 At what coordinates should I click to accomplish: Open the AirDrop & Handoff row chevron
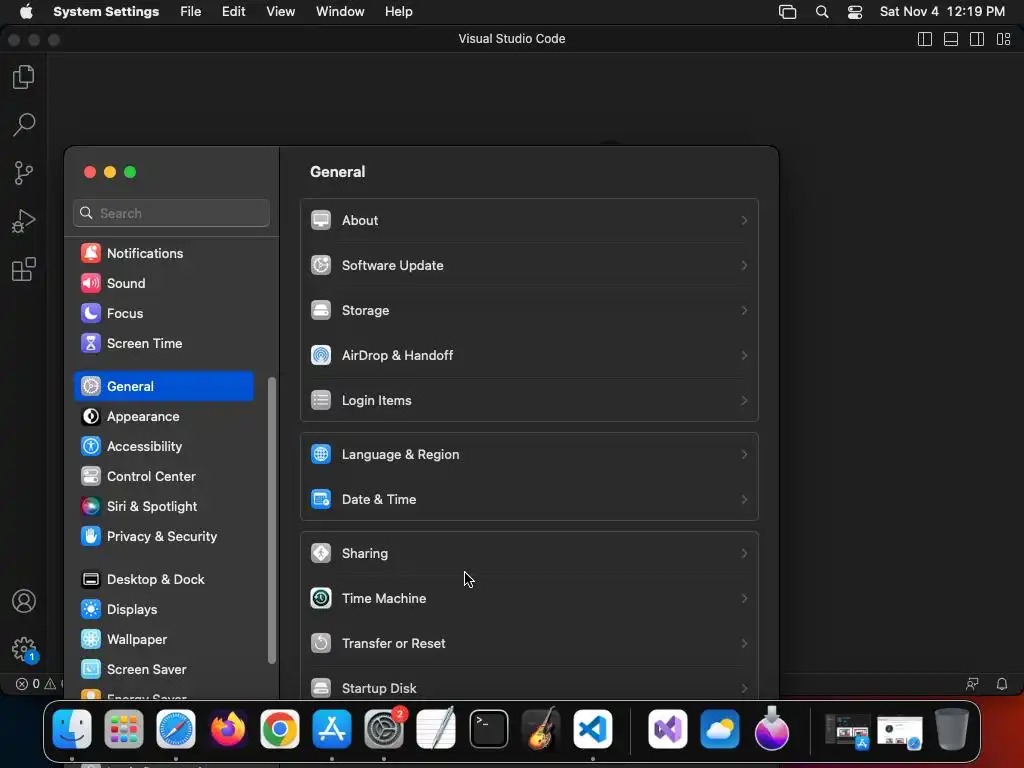click(744, 356)
